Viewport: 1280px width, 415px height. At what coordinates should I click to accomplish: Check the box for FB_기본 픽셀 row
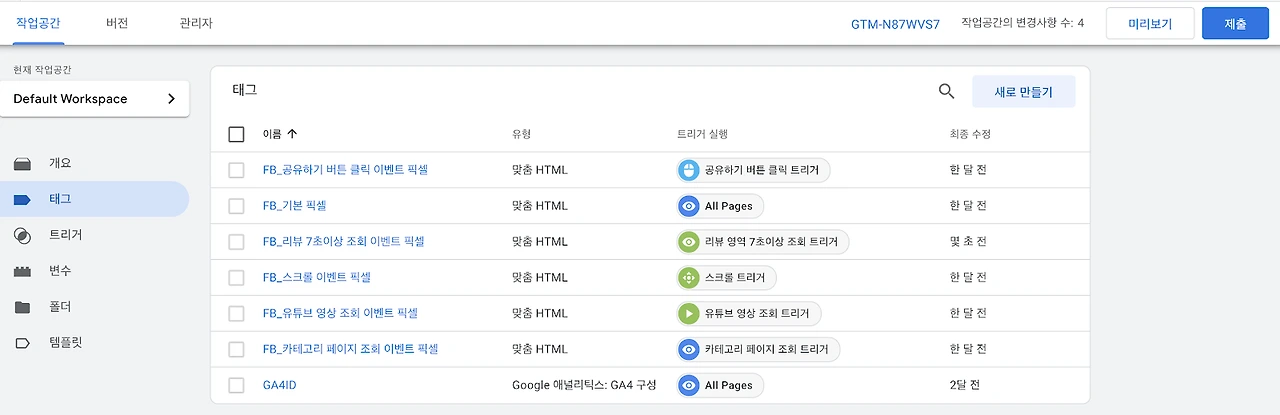click(x=236, y=206)
